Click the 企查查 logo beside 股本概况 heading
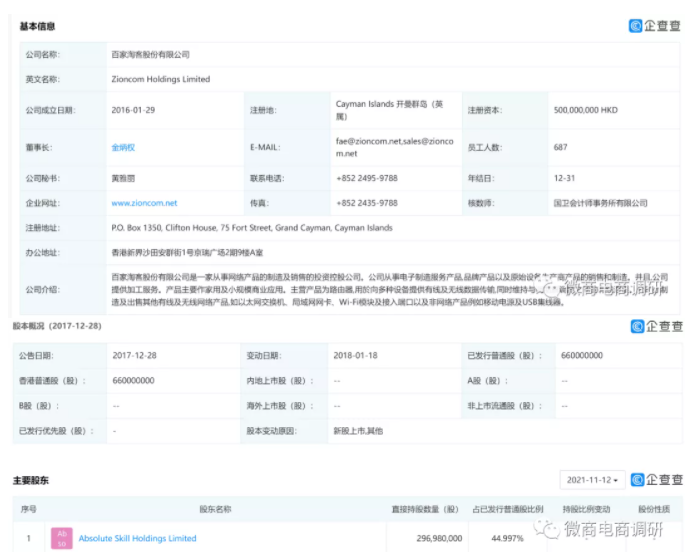 [656, 326]
